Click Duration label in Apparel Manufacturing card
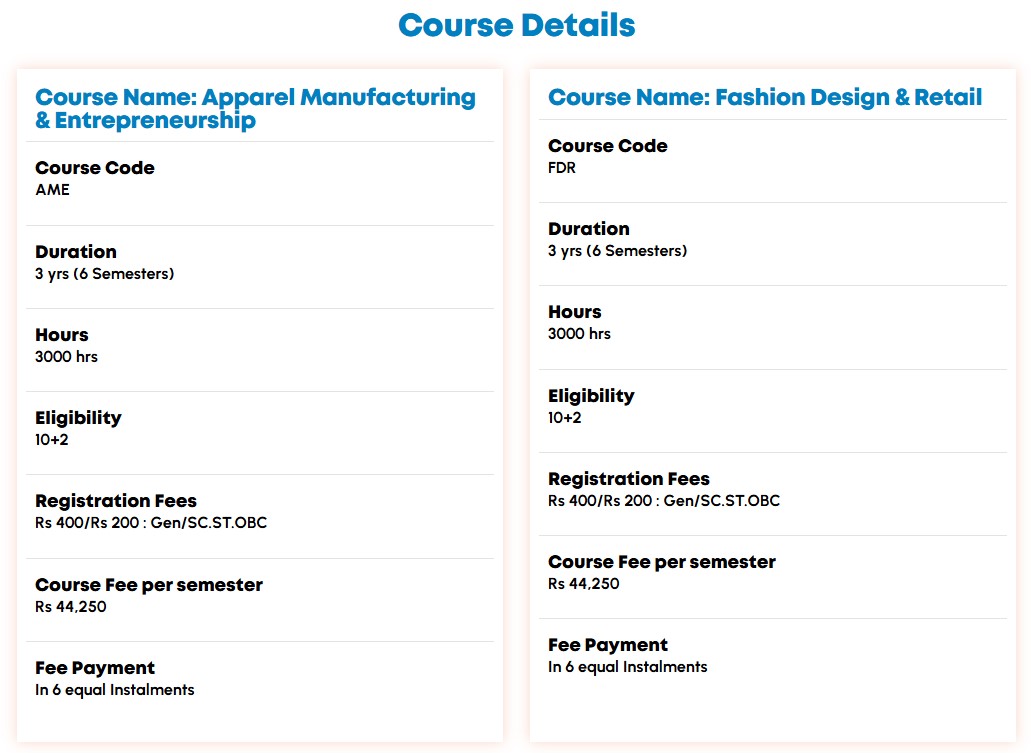 (76, 252)
